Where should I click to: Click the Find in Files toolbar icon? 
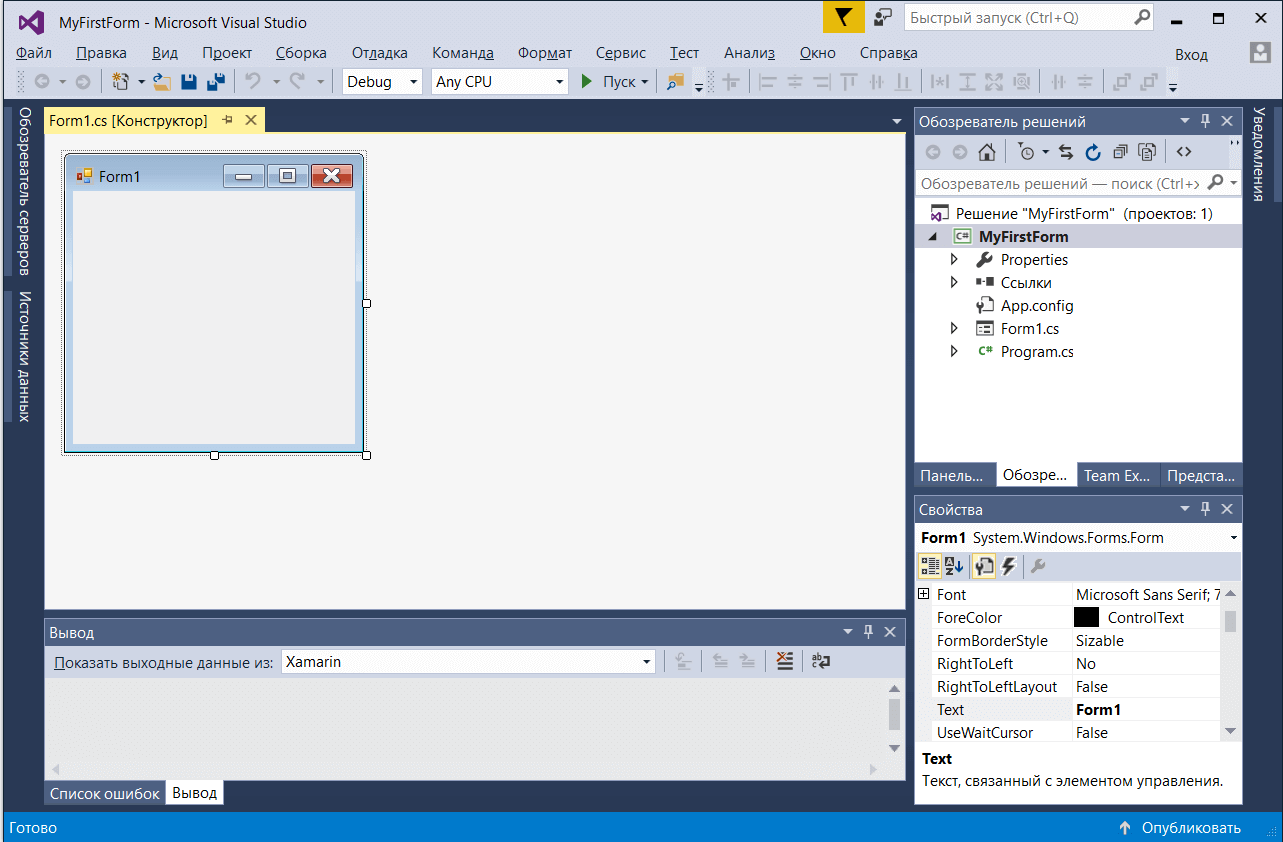(x=676, y=82)
